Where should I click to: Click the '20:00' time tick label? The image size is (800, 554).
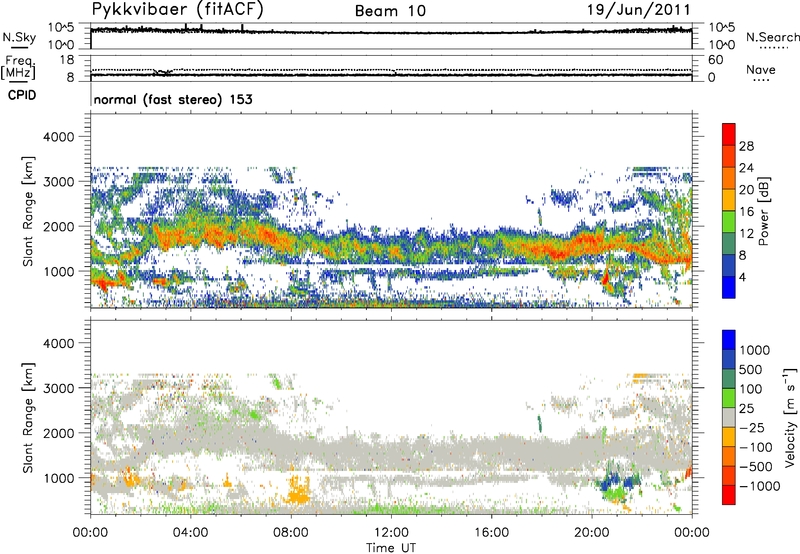(x=592, y=533)
